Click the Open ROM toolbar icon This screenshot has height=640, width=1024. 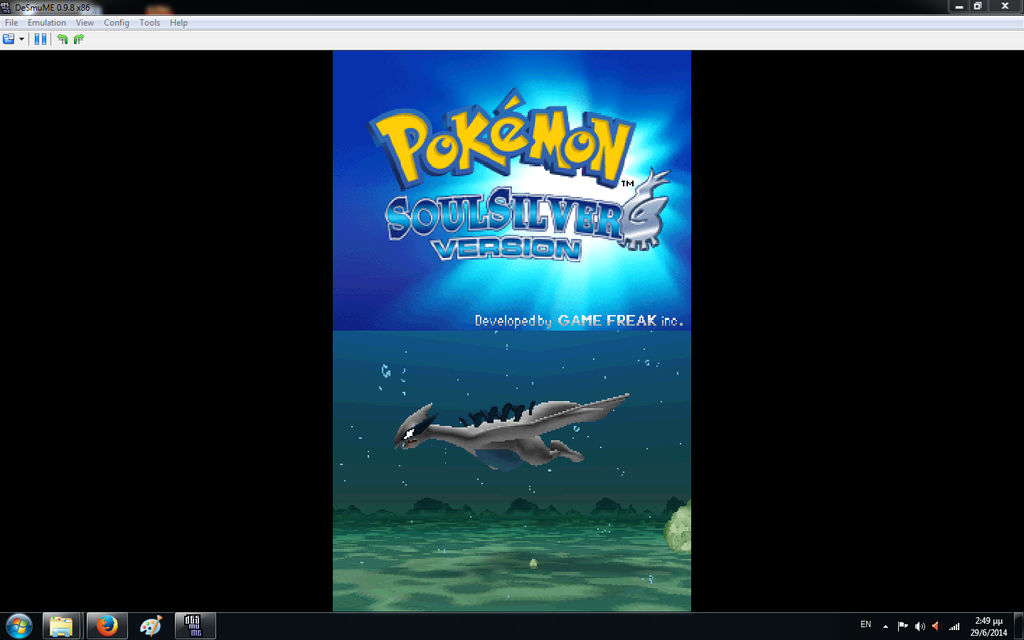(8, 39)
